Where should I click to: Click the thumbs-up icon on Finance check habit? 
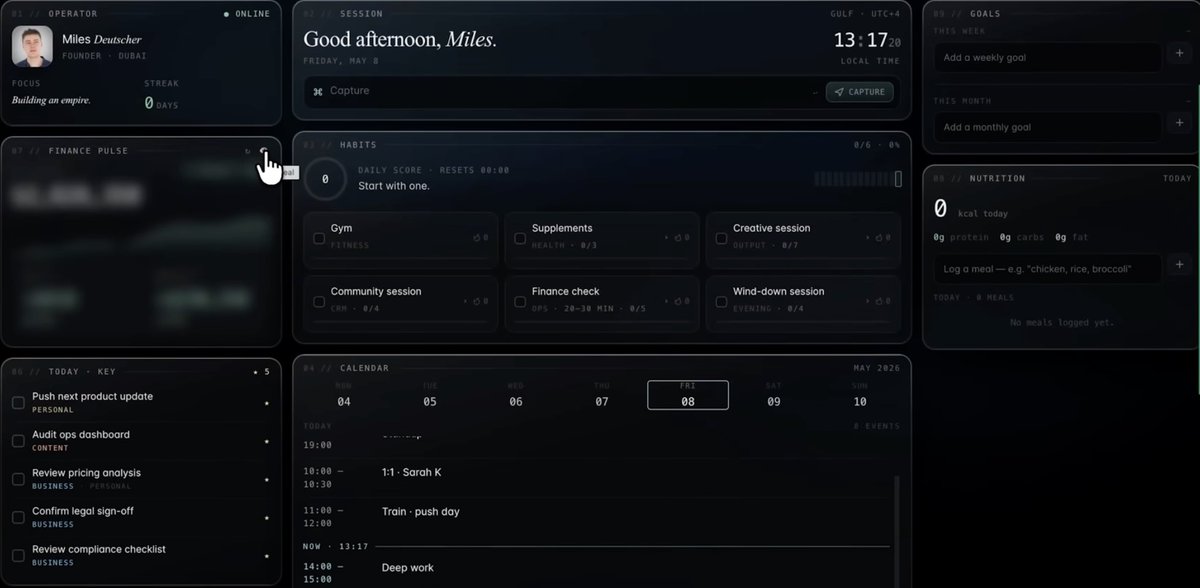678,301
